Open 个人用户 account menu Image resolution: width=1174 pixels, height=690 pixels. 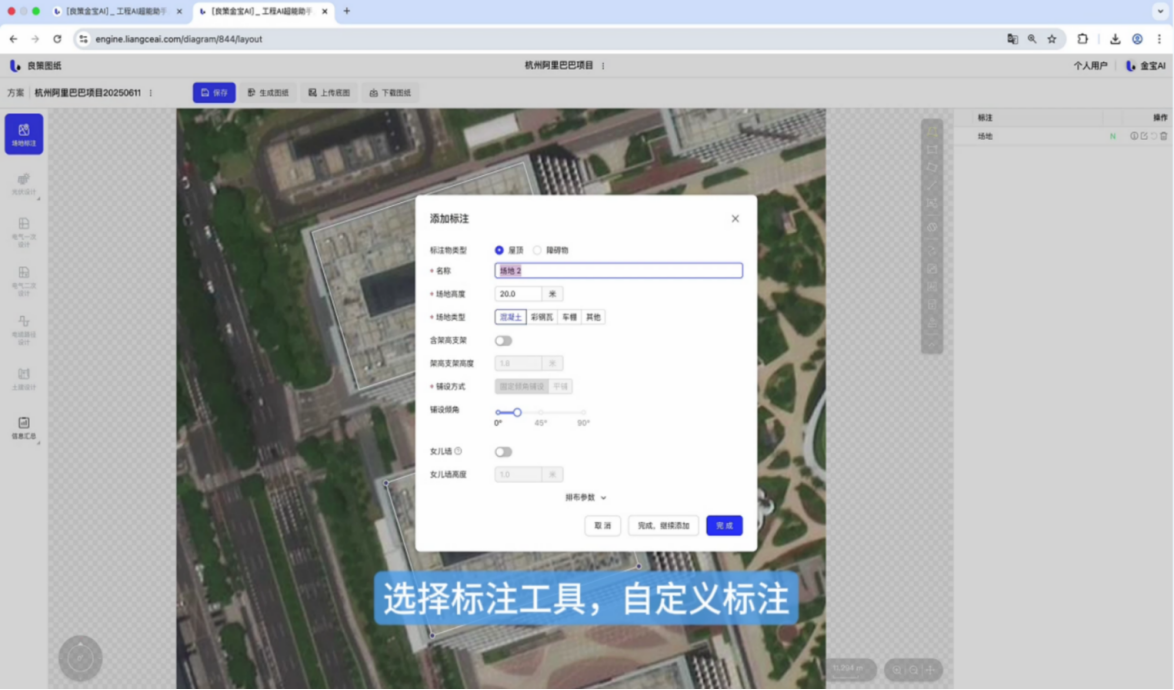(1090, 66)
